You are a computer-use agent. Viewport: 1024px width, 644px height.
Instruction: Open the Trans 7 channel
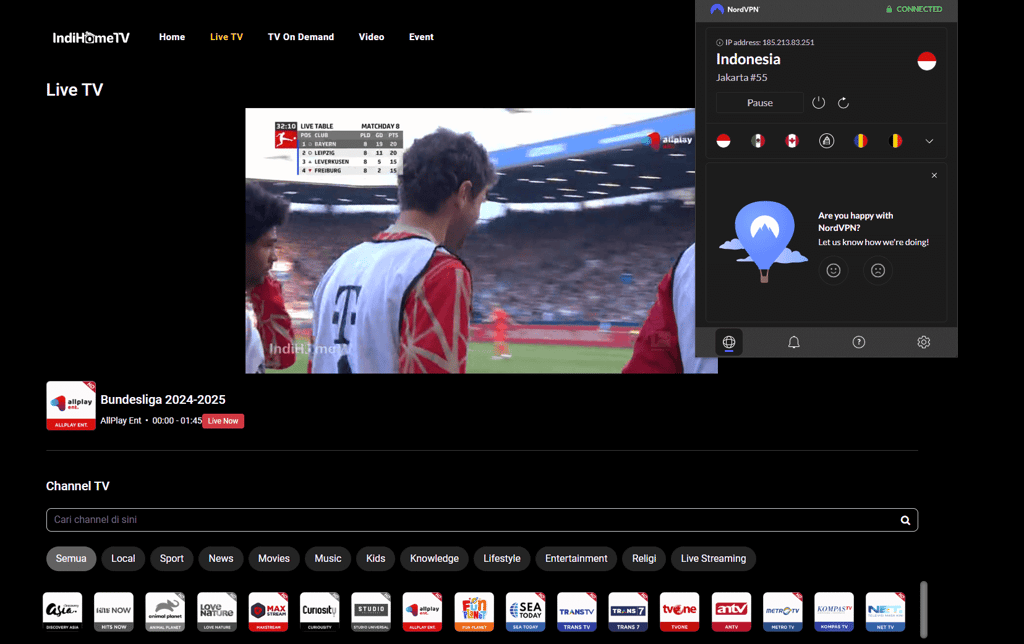click(628, 612)
